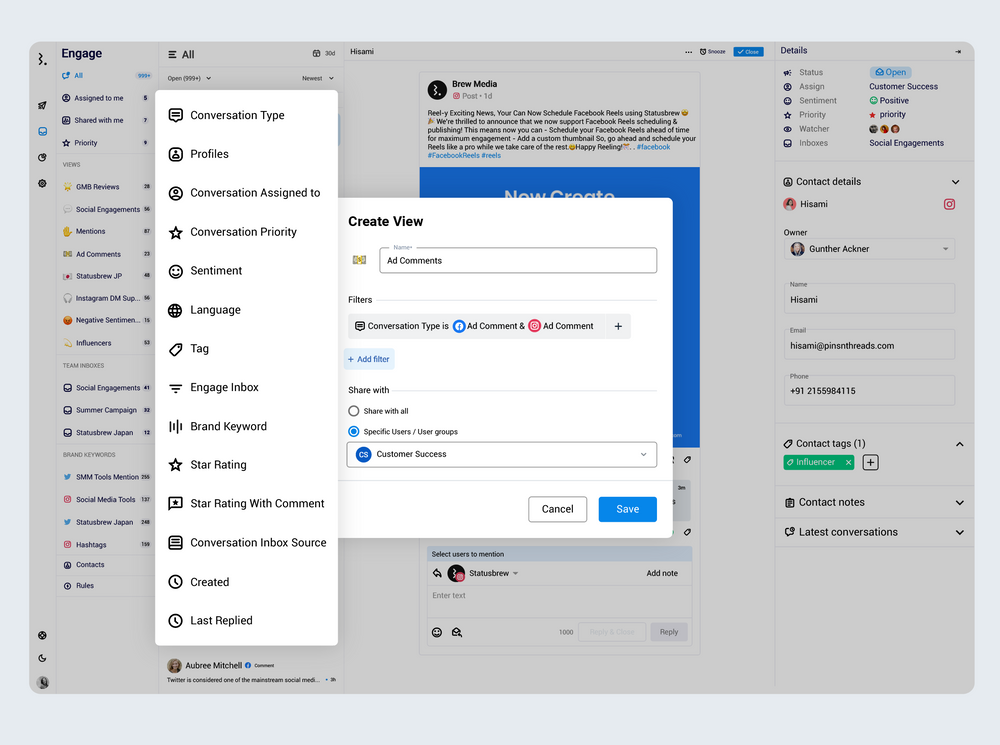1000x745 pixels.
Task: Expand the Contact notes section
Action: pos(959,503)
